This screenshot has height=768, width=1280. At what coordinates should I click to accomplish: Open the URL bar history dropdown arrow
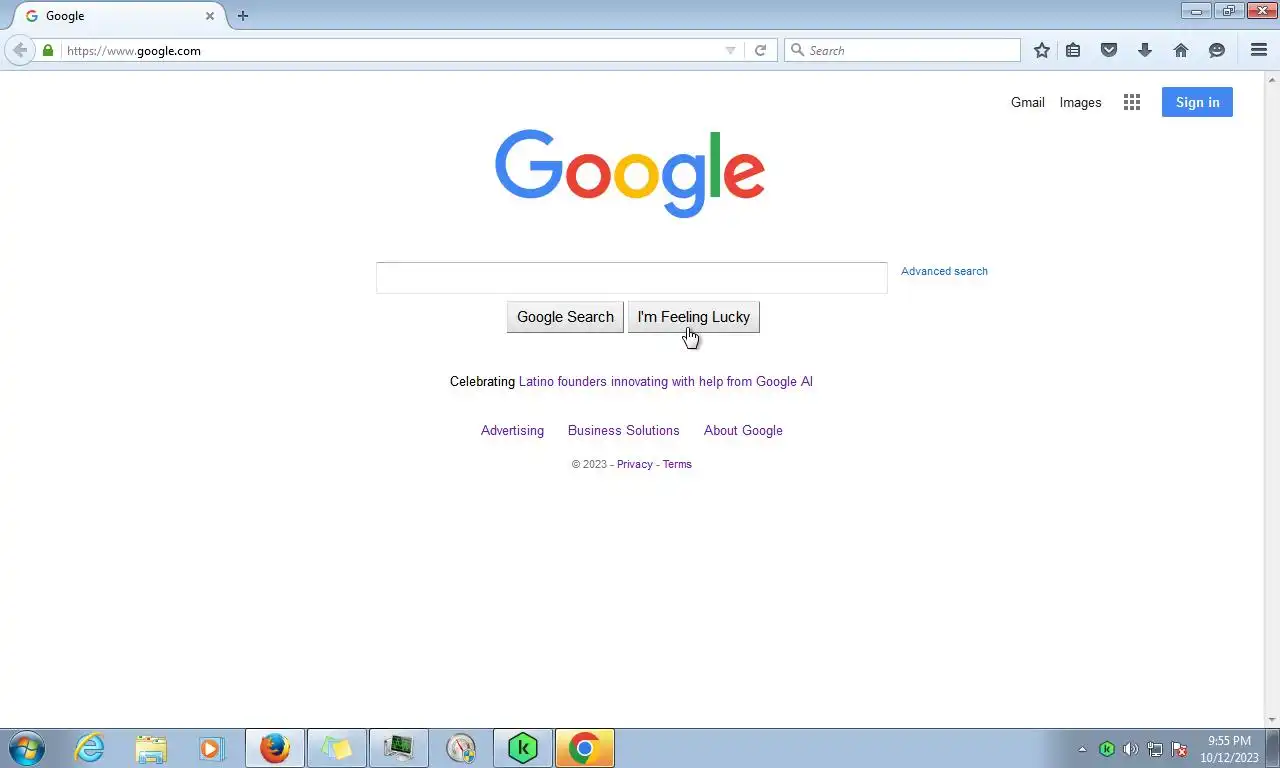tap(730, 51)
